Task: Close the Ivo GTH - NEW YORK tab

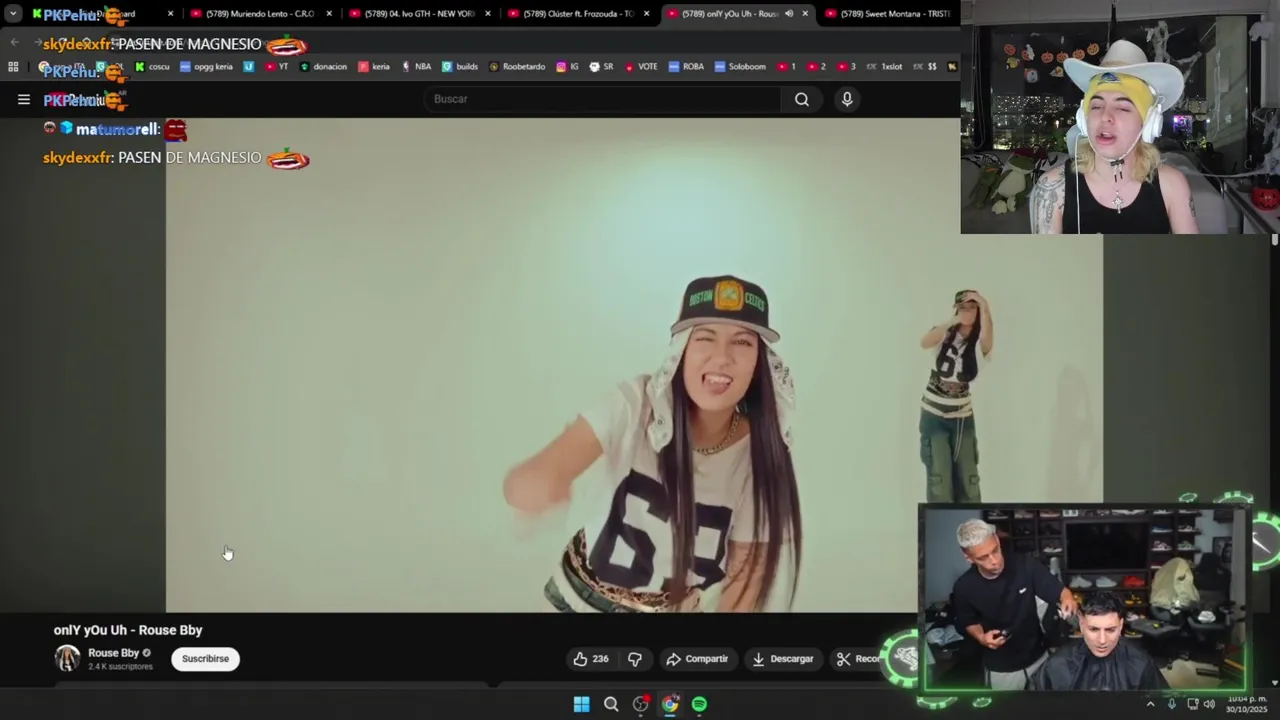Action: (488, 14)
